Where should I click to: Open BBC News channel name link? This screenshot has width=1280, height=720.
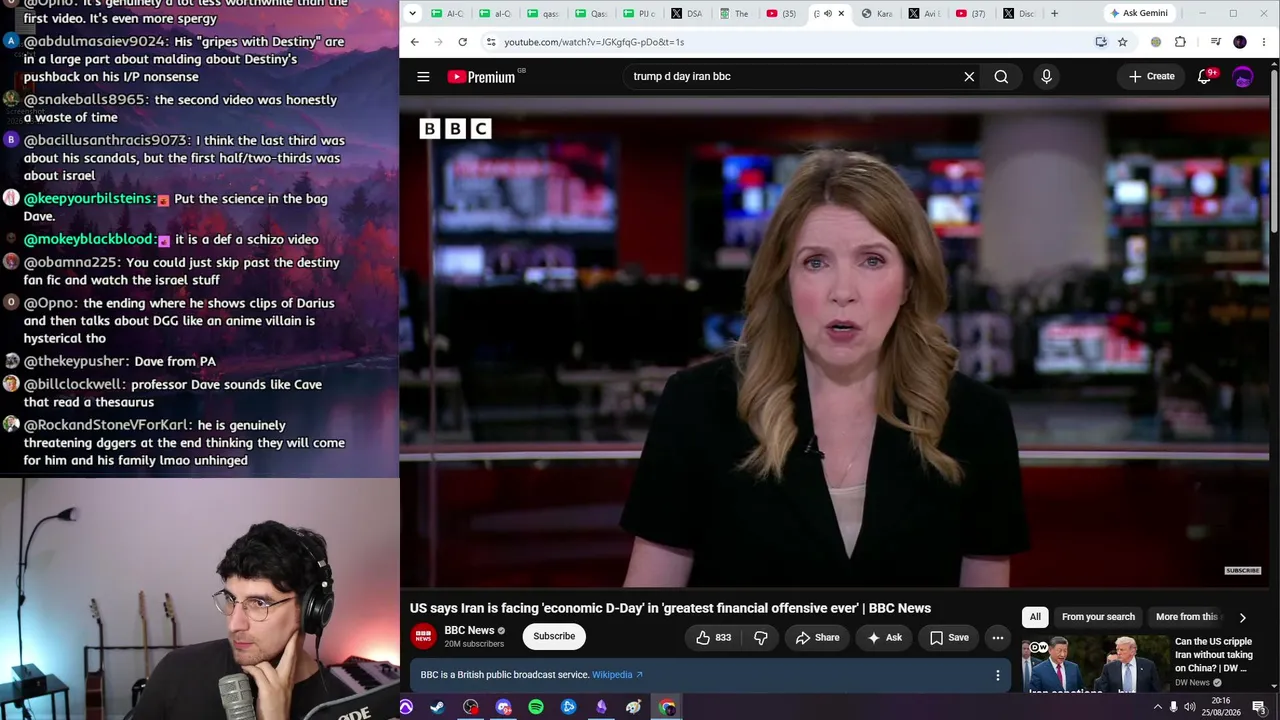point(469,630)
